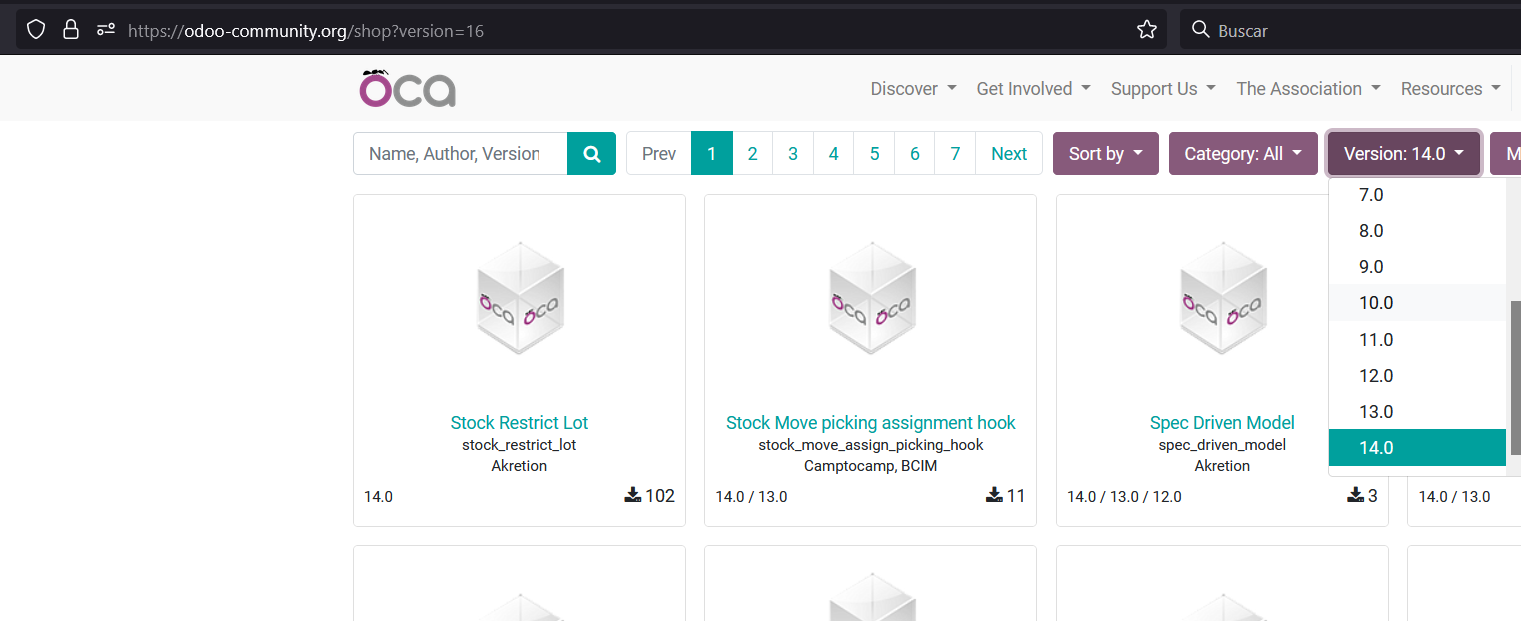Click Spec Driven Model cube image
1521x621 pixels.
(x=1222, y=298)
